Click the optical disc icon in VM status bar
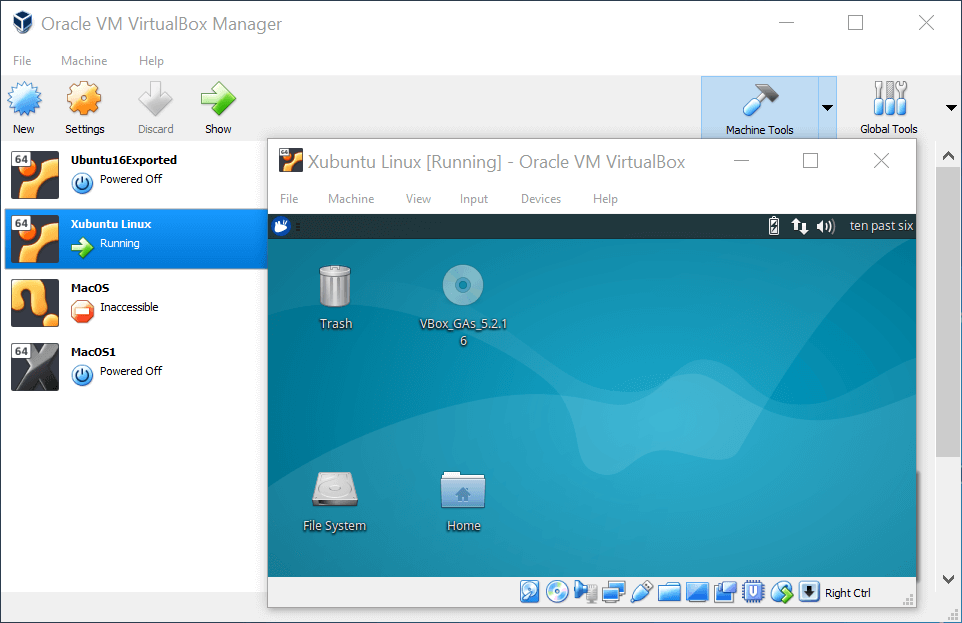This screenshot has height=623, width=962. click(557, 592)
